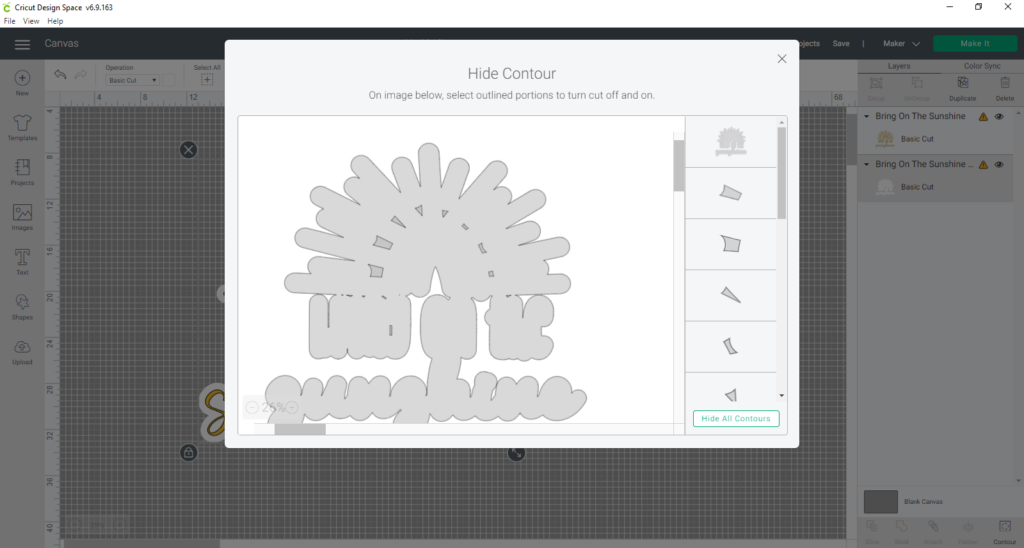Click zoom in button in contour preview
Viewport: 1024px width, 548px height.
click(292, 408)
